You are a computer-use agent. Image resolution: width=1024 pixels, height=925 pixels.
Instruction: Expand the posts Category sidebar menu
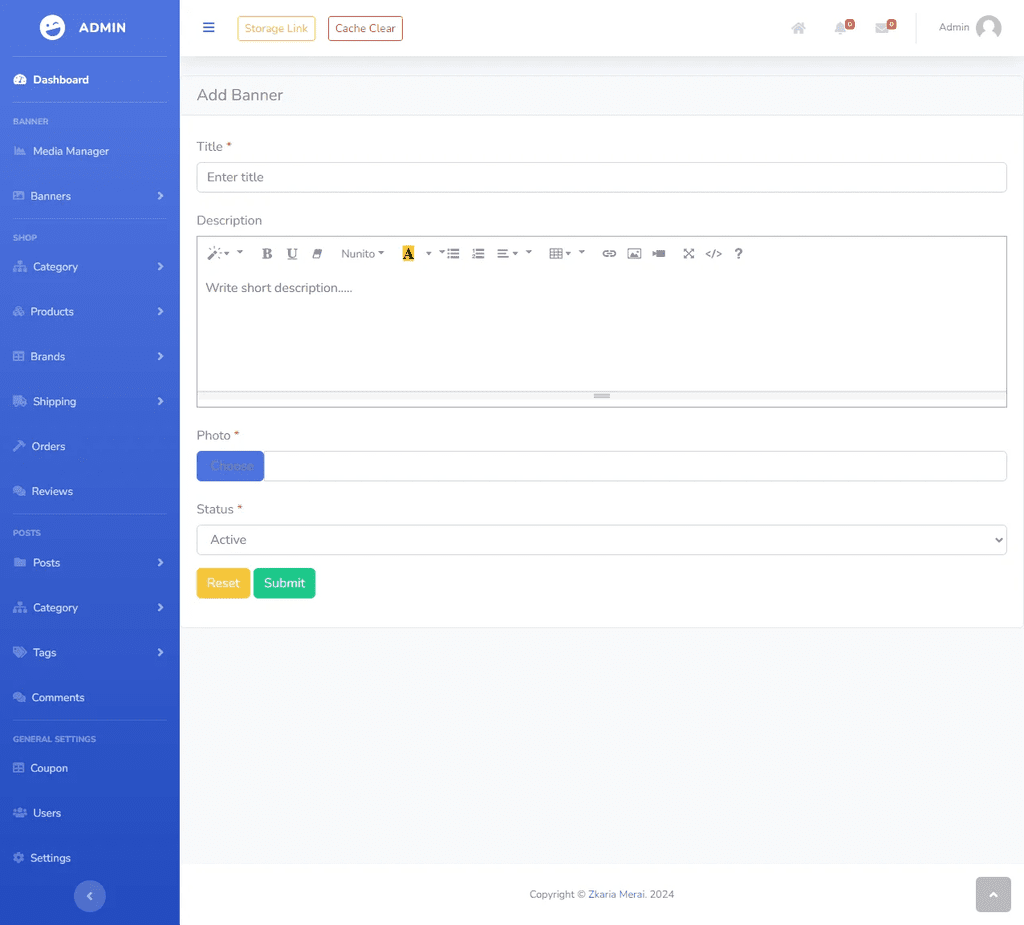pos(89,608)
